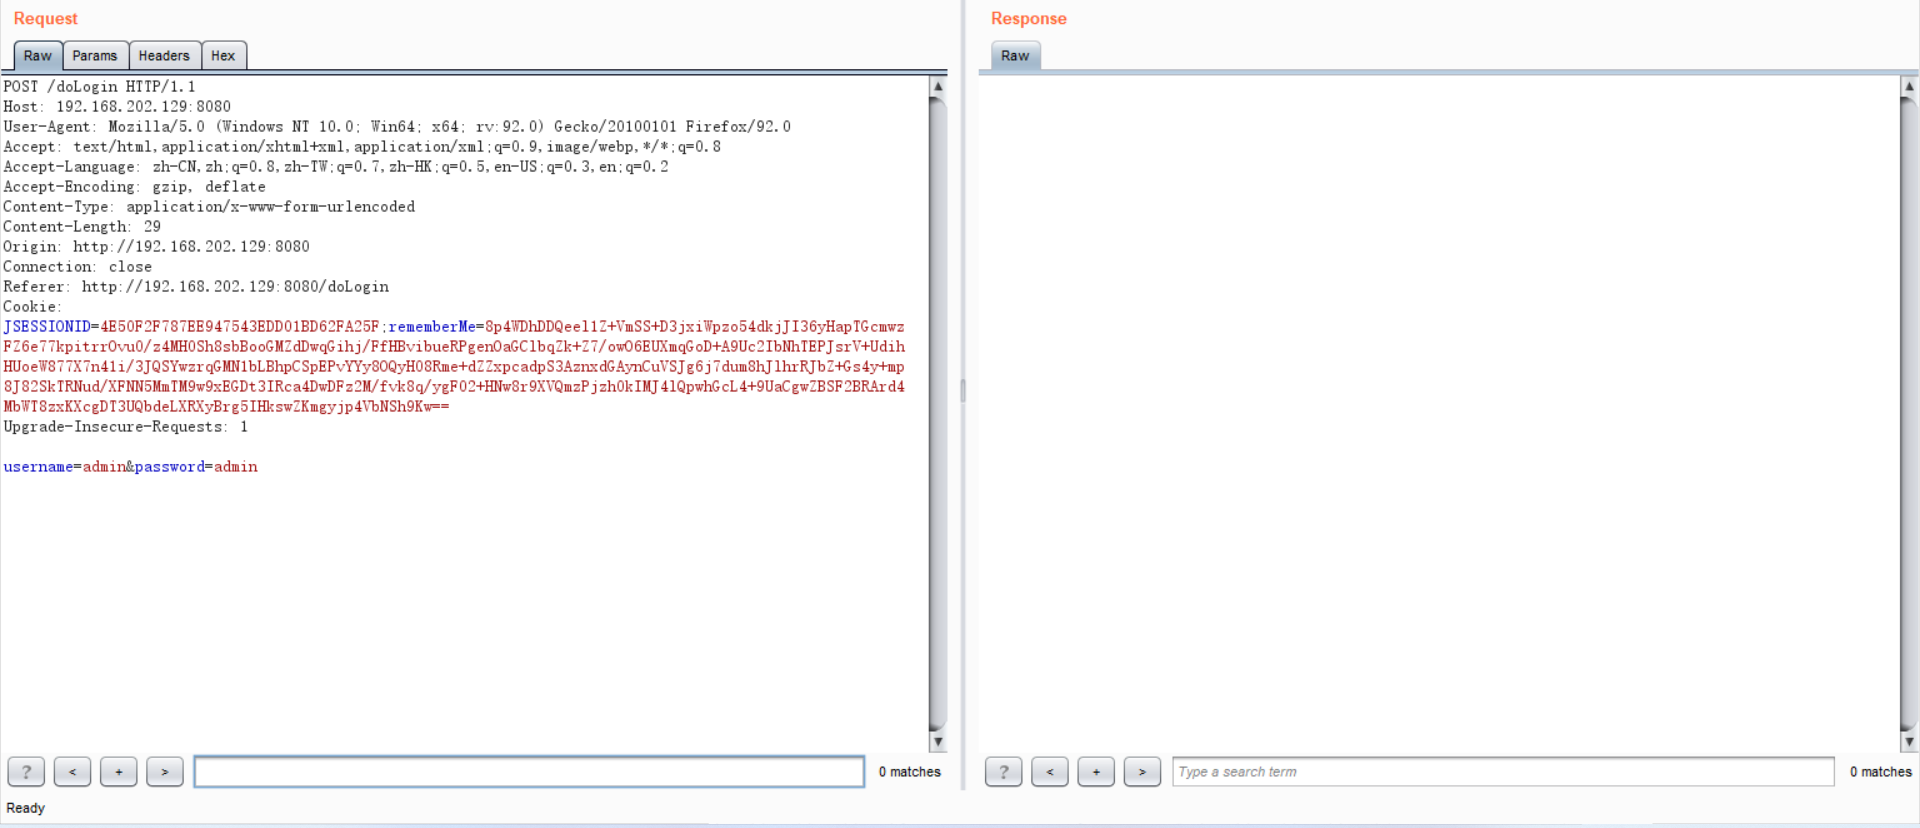Click the 'password' parameter in the body
1920x828 pixels.
point(170,467)
